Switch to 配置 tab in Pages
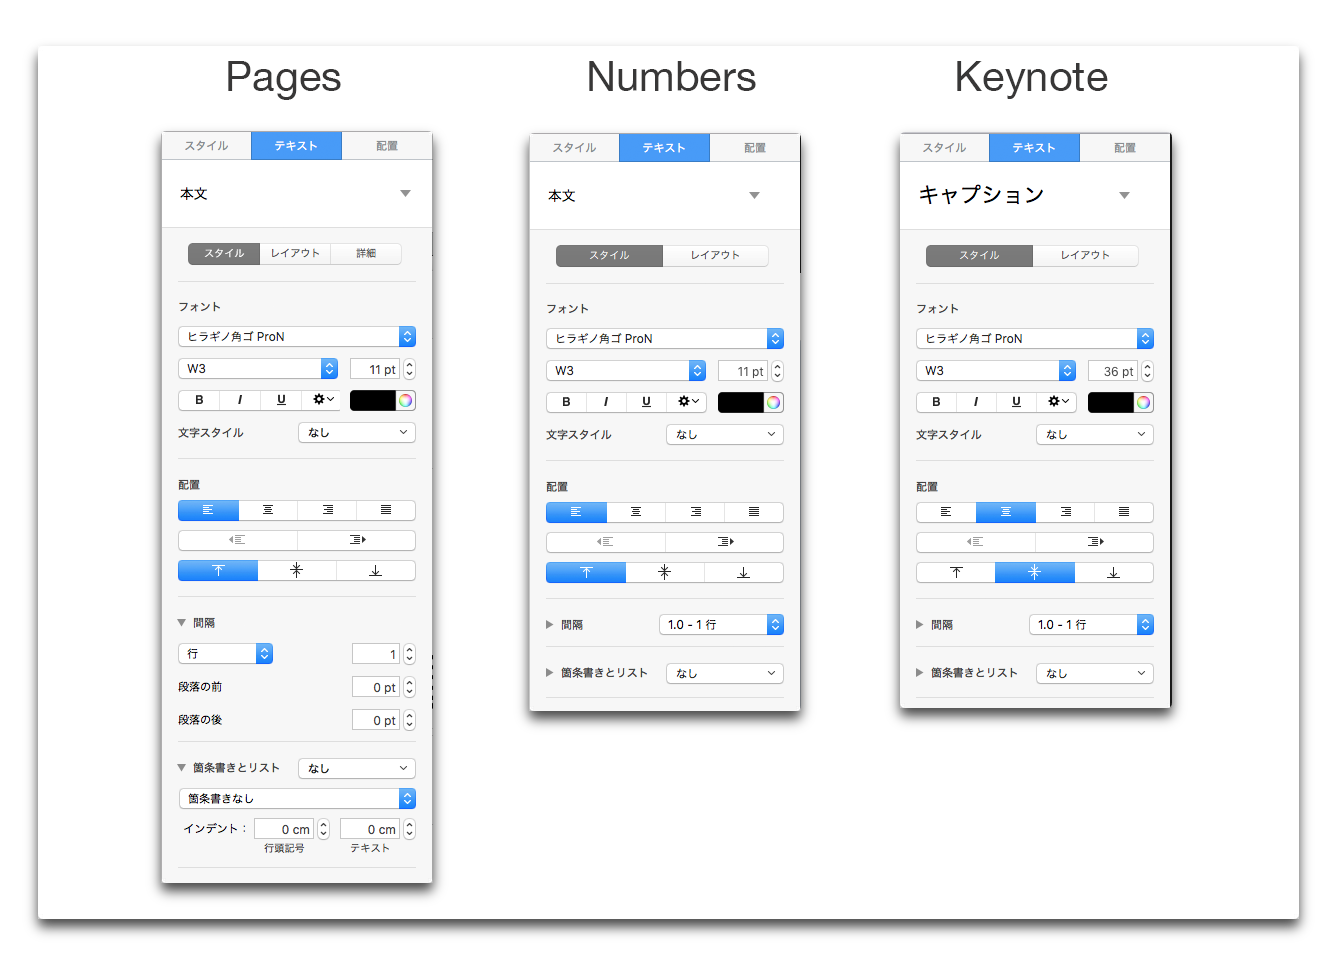 click(x=387, y=146)
